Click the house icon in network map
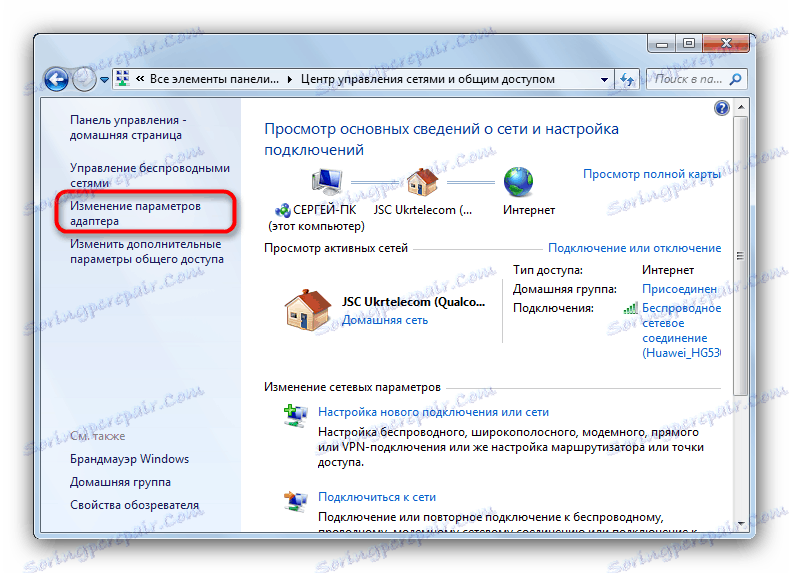This screenshot has height=573, width=790. click(x=422, y=182)
